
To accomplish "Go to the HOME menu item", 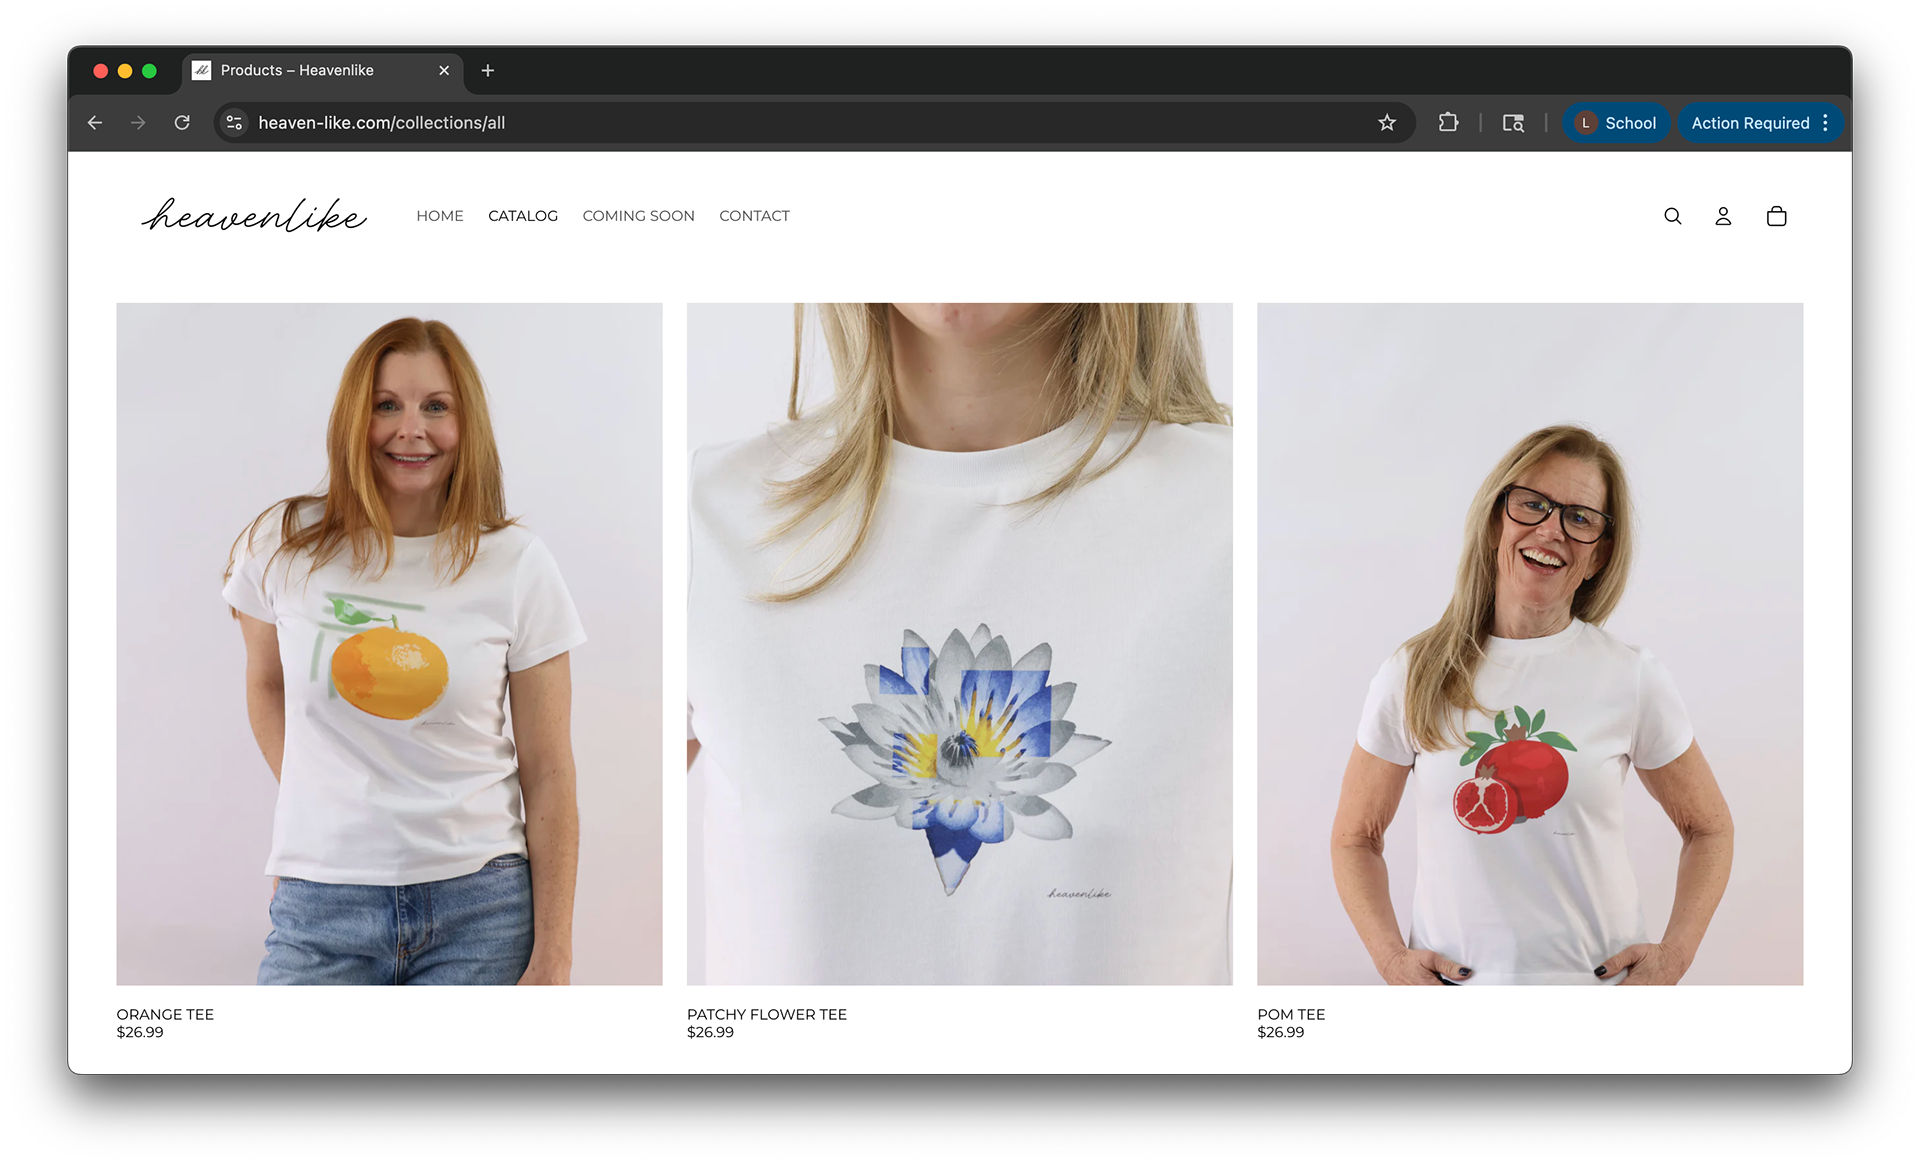I will pos(440,216).
